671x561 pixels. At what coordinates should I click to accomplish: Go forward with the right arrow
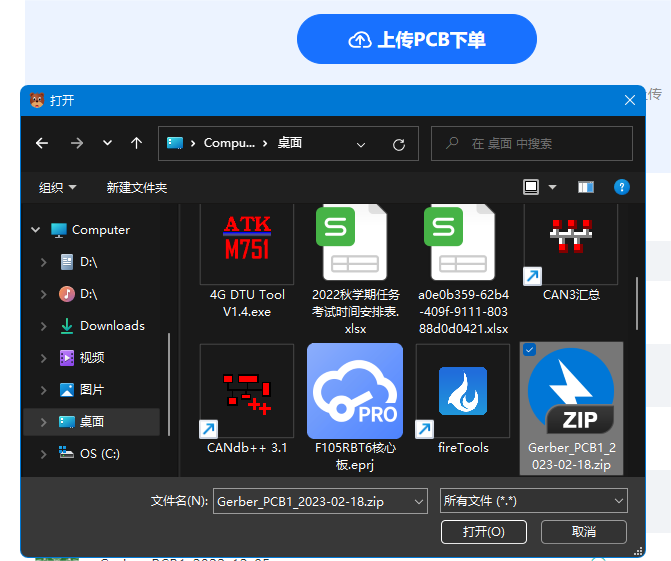pyautogui.click(x=77, y=143)
